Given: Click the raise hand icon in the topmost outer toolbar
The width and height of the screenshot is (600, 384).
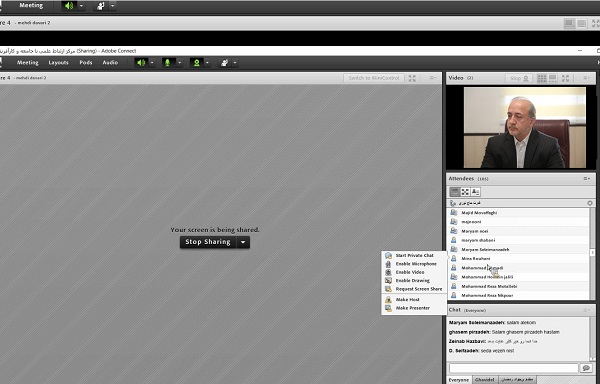Looking at the screenshot, I should tap(101, 6).
